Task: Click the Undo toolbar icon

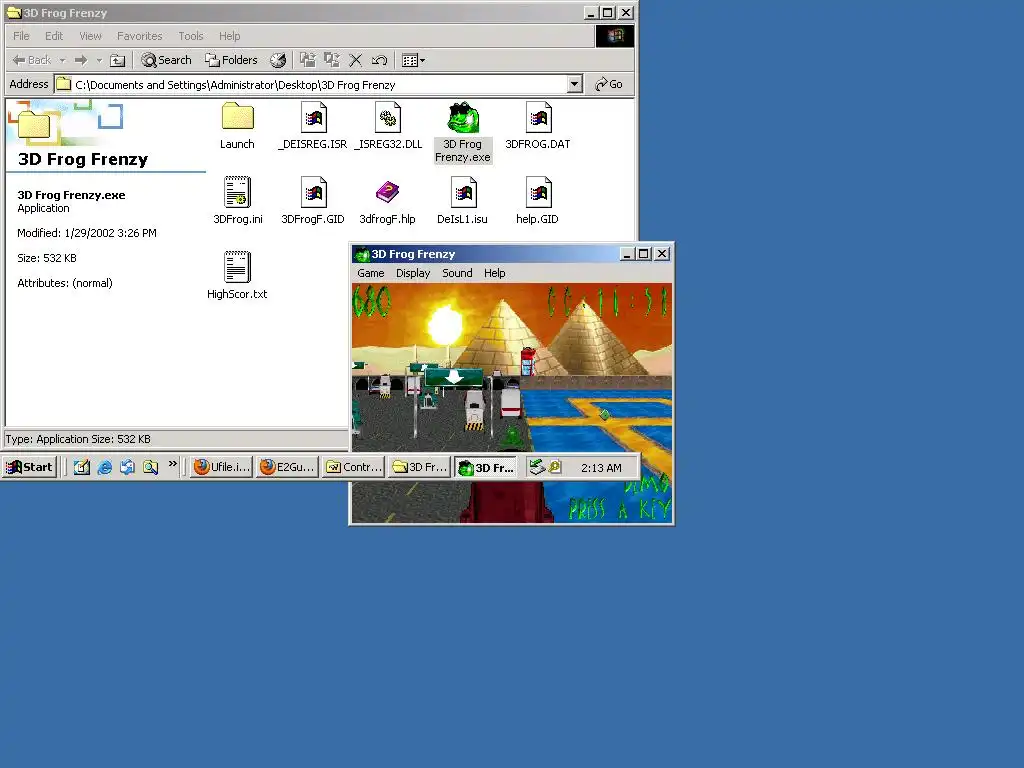Action: [379, 60]
